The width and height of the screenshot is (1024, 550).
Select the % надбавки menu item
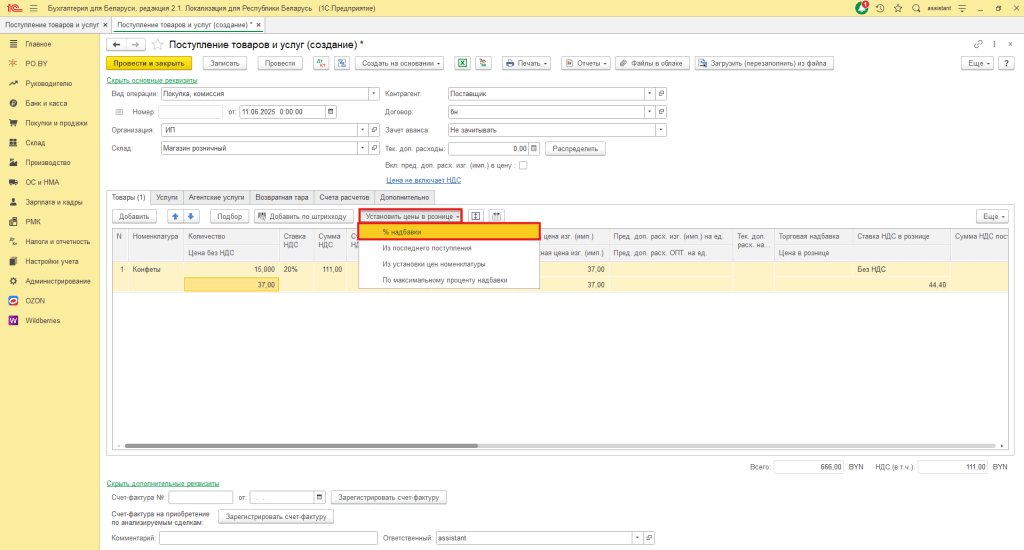[449, 232]
